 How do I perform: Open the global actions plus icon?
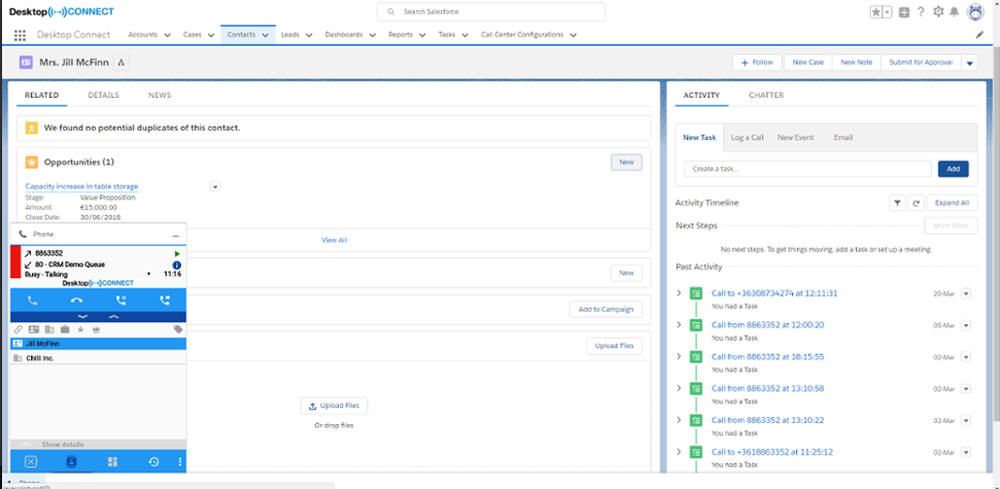[904, 12]
